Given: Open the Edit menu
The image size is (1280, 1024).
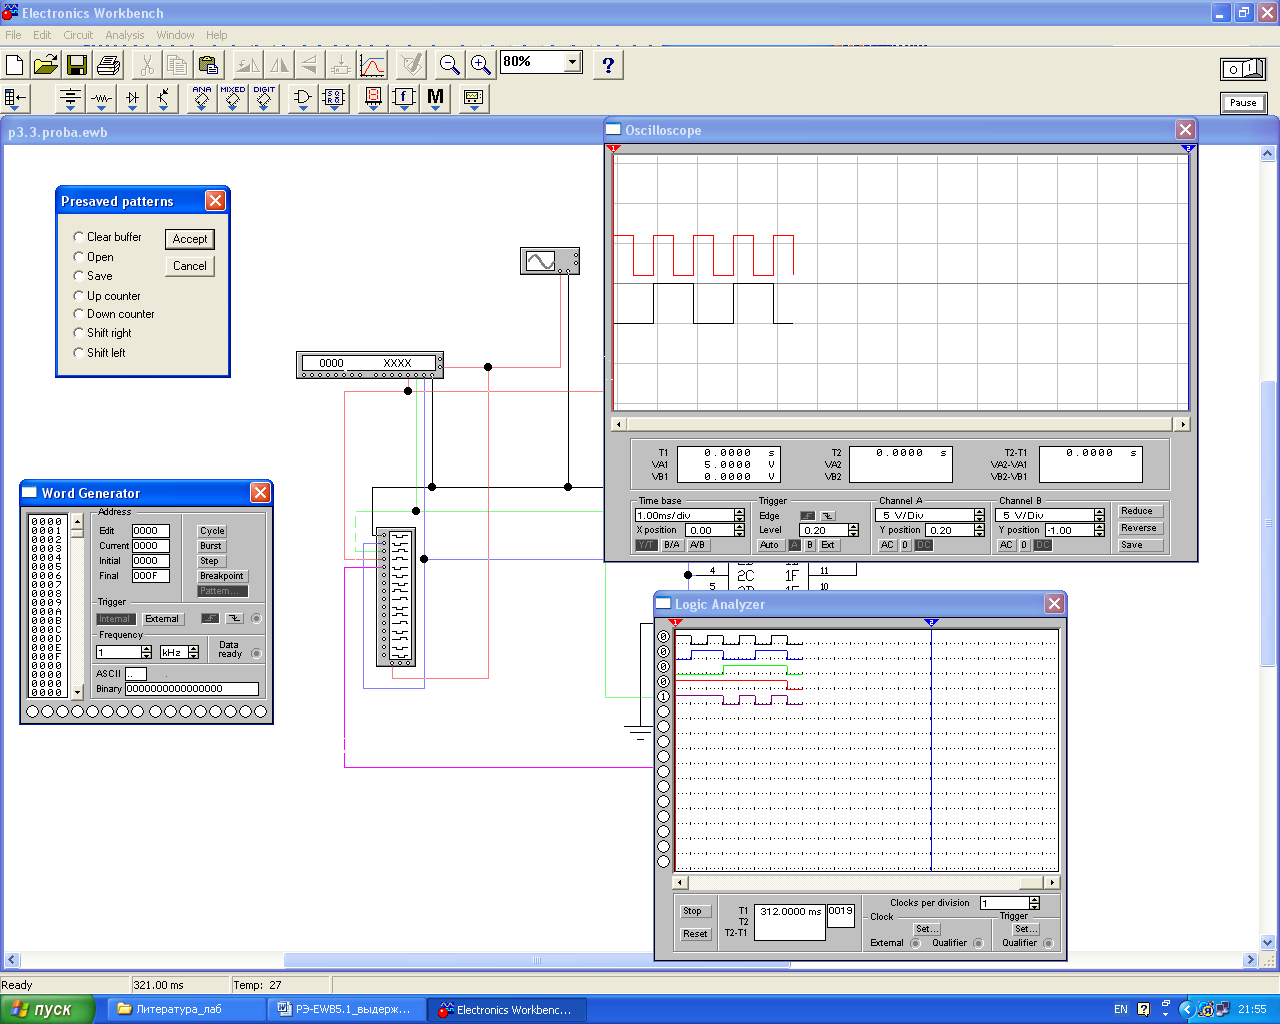Looking at the screenshot, I should (x=42, y=35).
